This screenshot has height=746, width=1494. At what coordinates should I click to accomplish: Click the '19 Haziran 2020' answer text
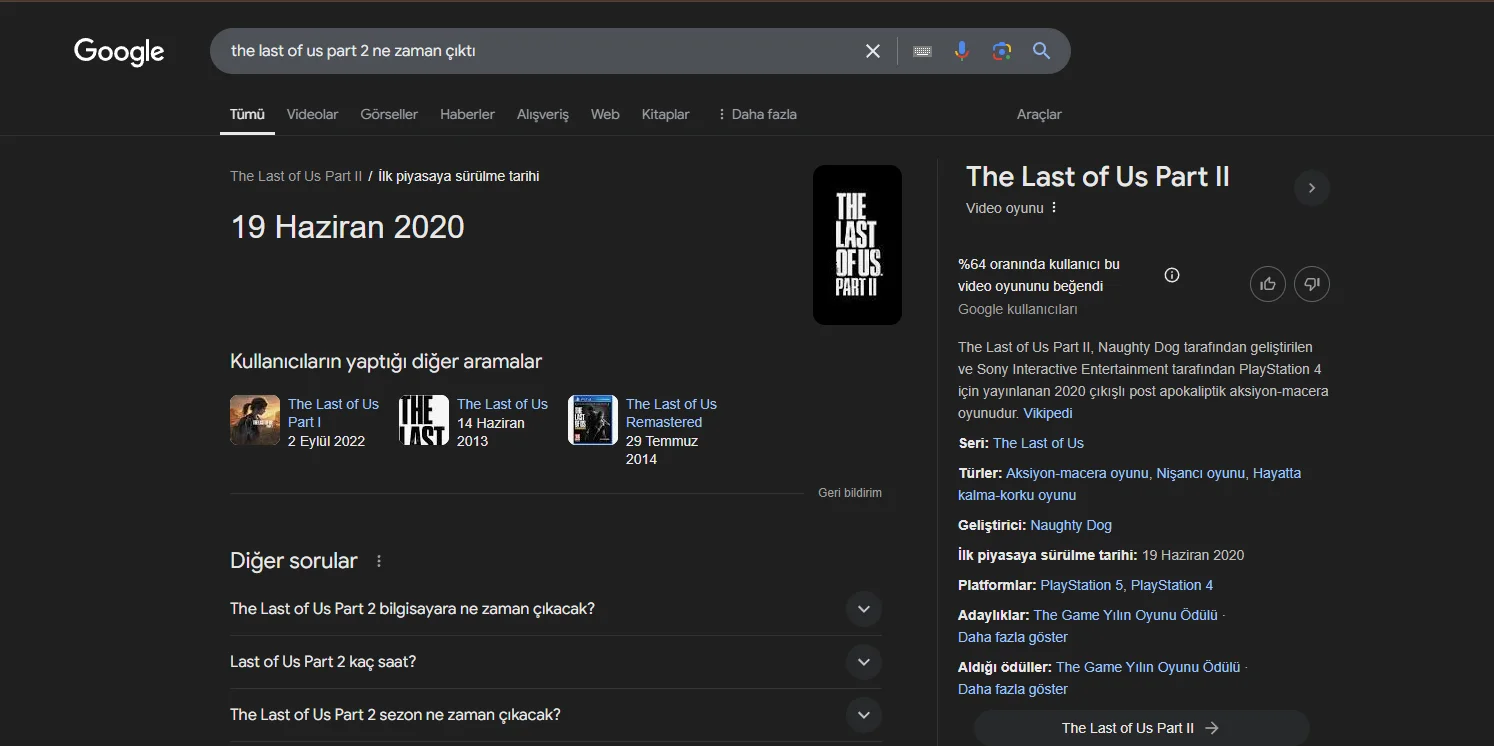[x=348, y=227]
